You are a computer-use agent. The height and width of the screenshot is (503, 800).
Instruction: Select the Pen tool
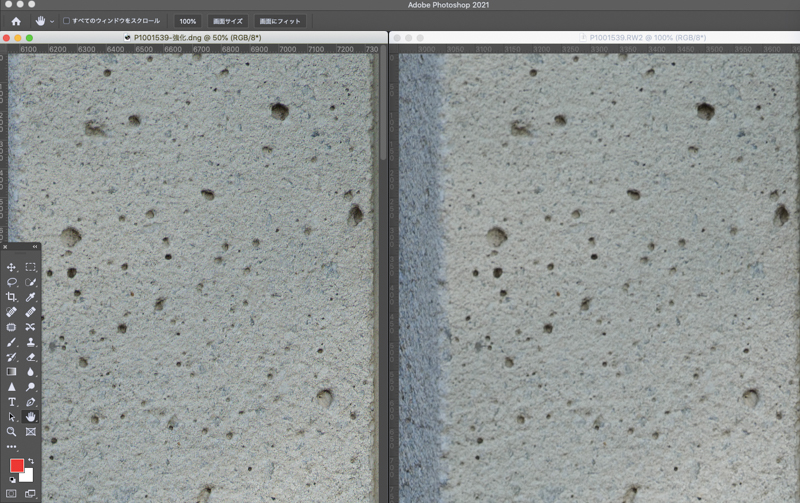[x=31, y=402]
